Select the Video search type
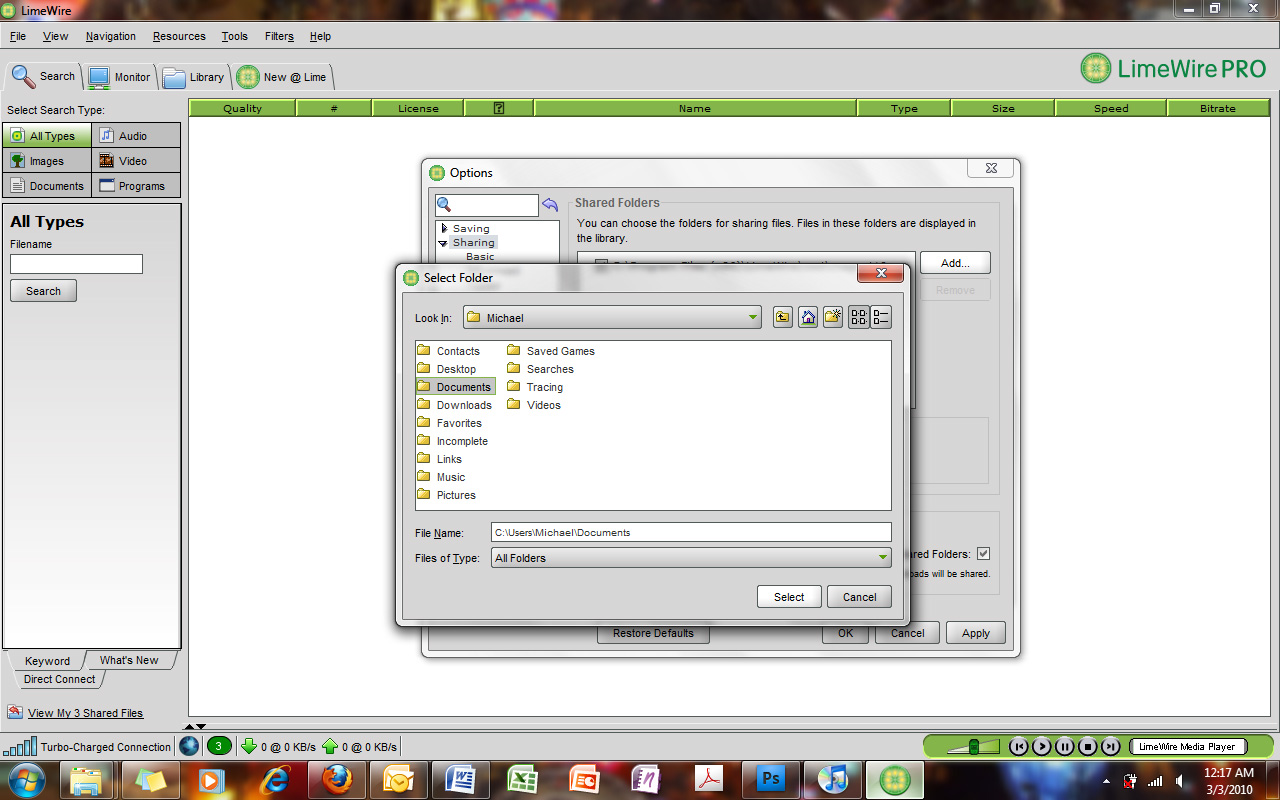The image size is (1280, 800). (136, 161)
